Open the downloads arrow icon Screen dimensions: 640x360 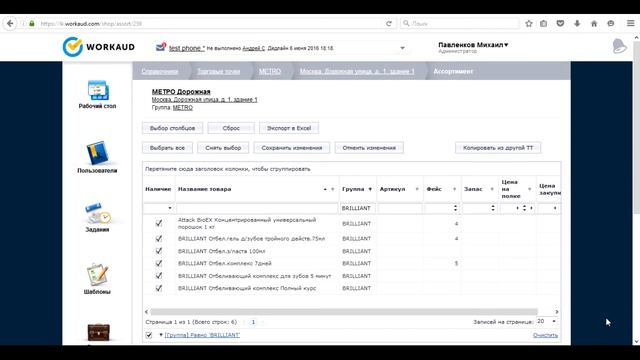[577, 24]
